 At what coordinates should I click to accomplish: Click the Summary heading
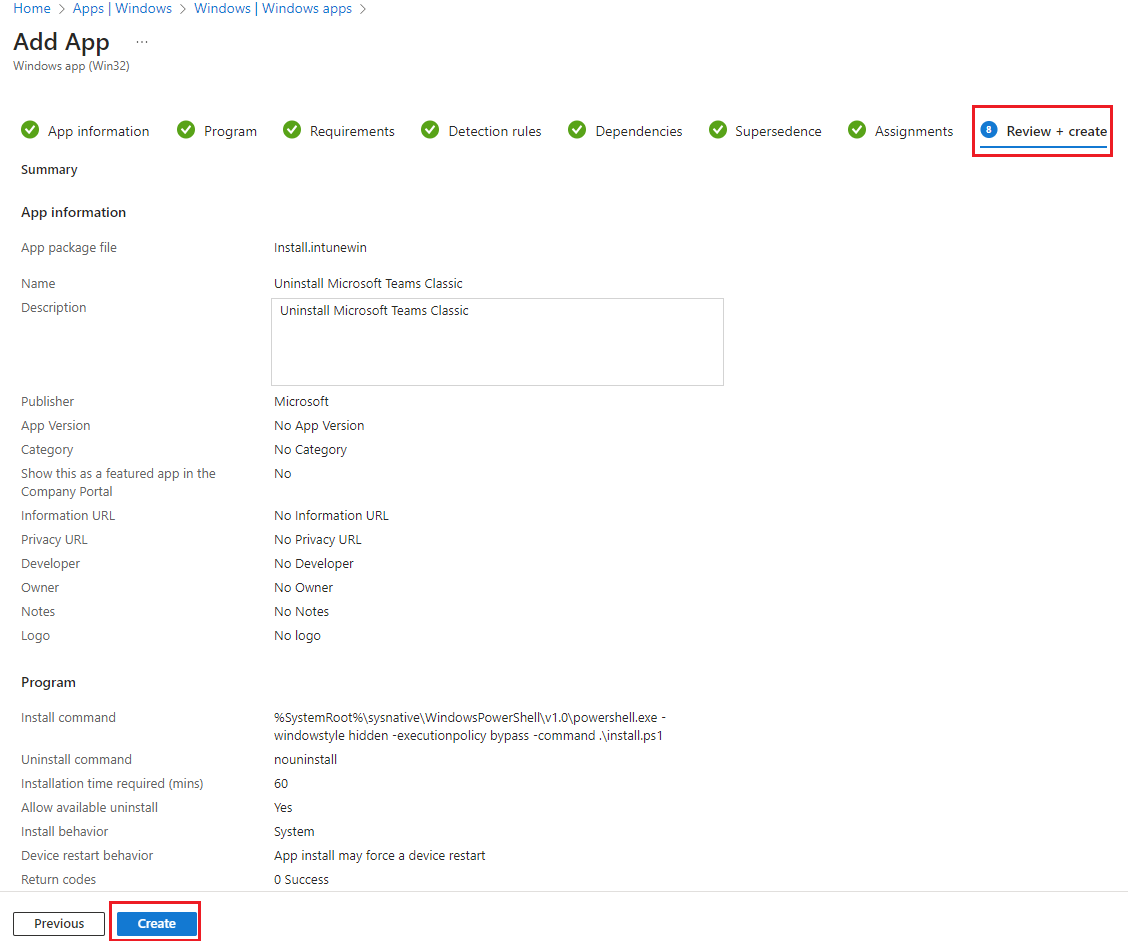[x=49, y=170]
